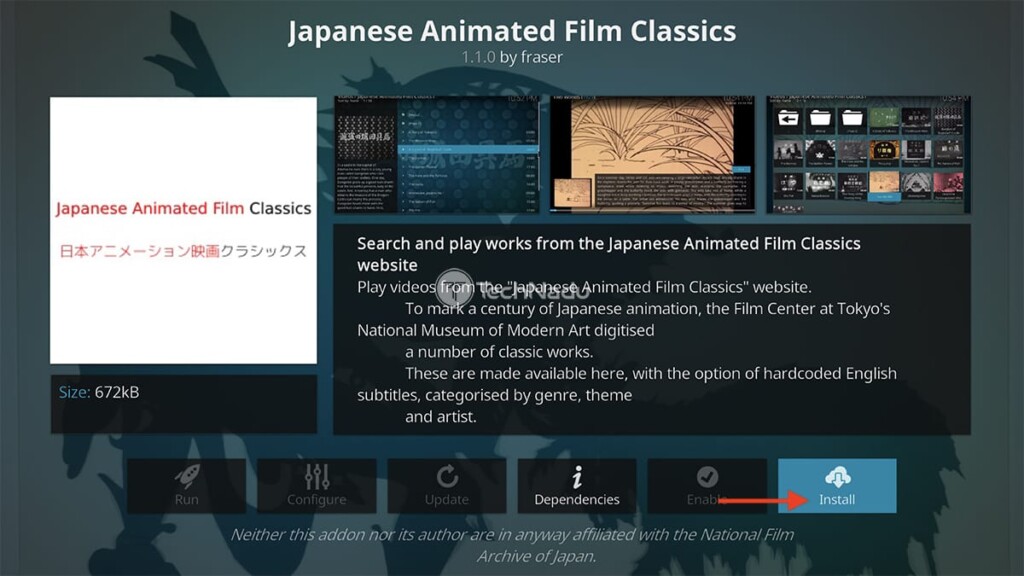Image resolution: width=1024 pixels, height=576 pixels.
Task: Open the addon list view screenshot
Action: coord(436,154)
